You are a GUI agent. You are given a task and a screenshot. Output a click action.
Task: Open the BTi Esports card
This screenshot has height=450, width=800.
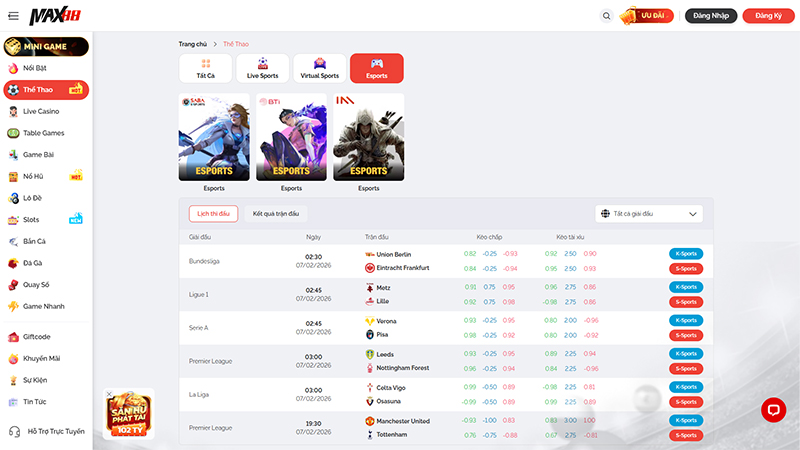(291, 137)
